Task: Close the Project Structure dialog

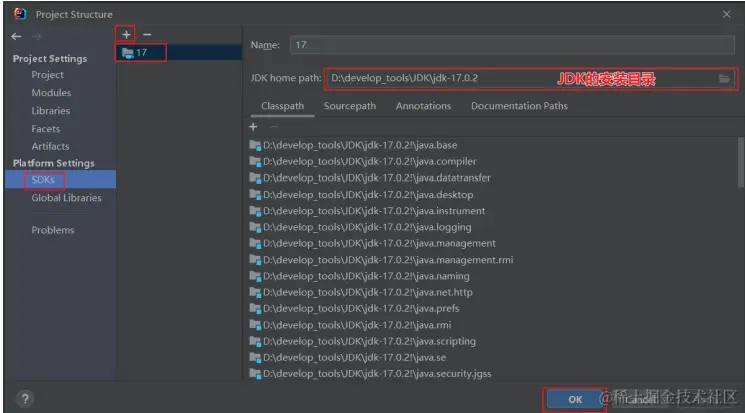Action: pos(726,14)
